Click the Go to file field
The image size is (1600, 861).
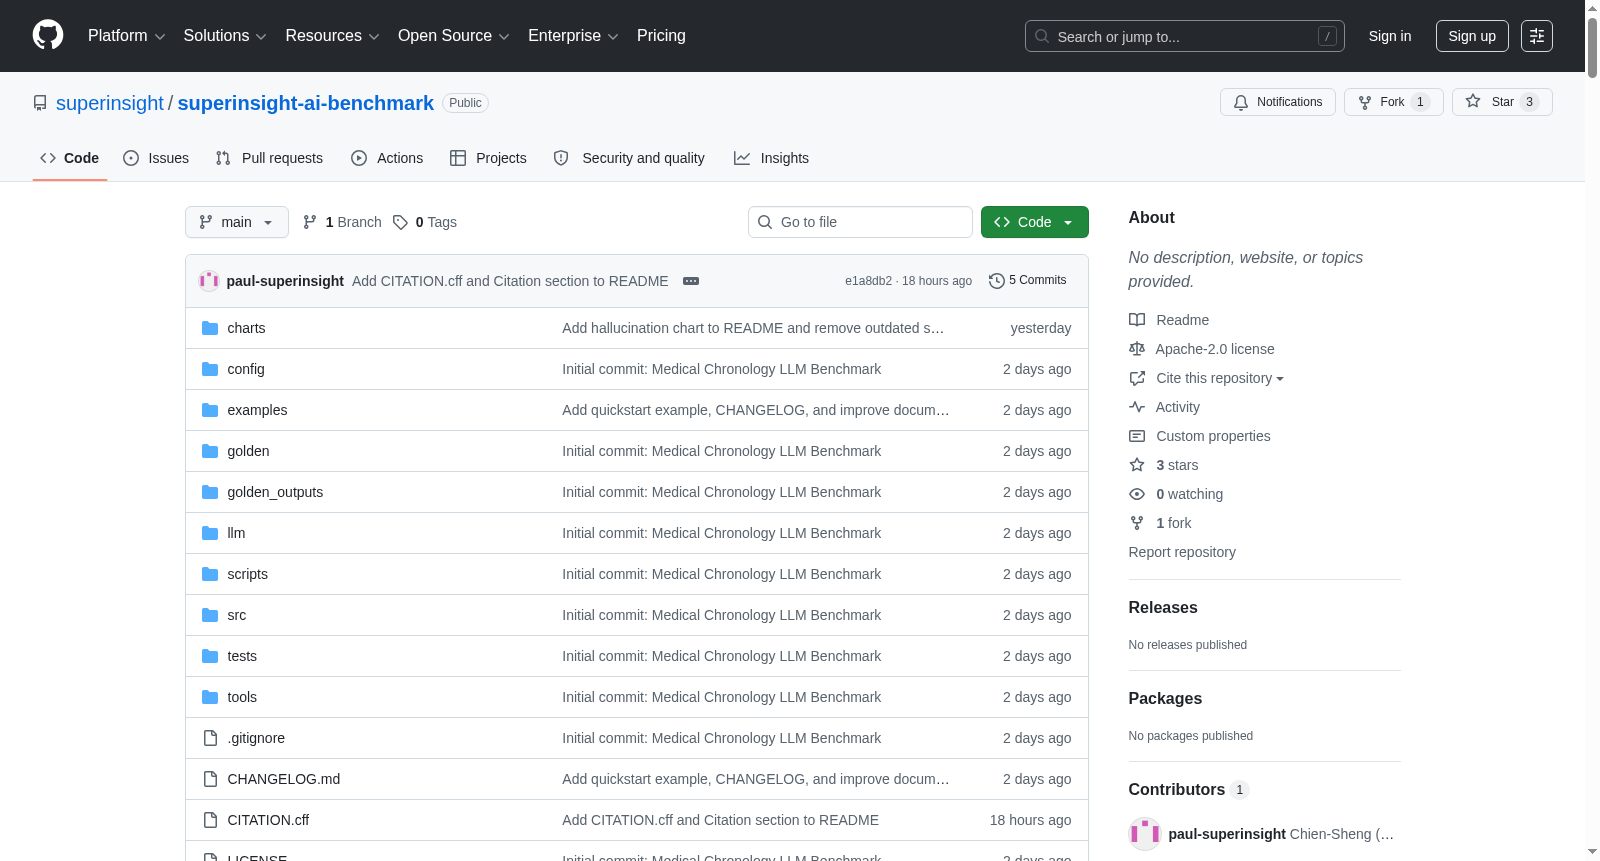pos(860,222)
